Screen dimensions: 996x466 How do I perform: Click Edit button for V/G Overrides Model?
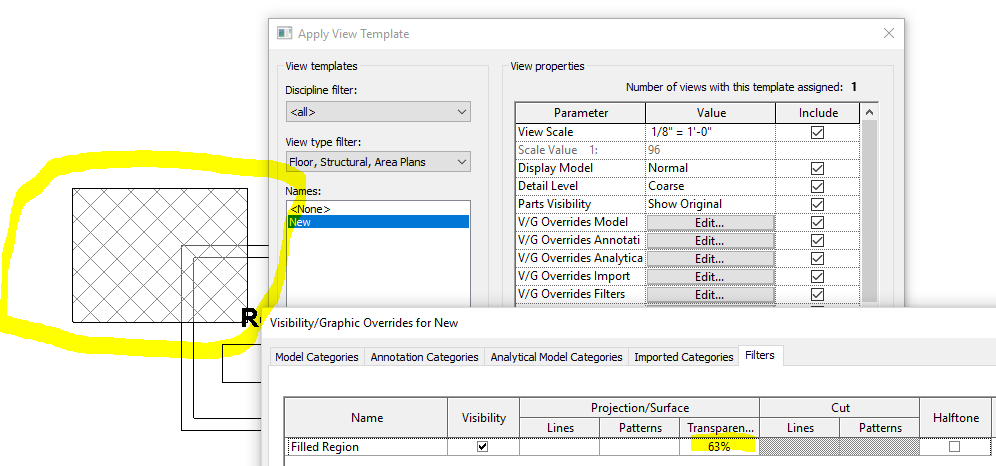coord(710,222)
